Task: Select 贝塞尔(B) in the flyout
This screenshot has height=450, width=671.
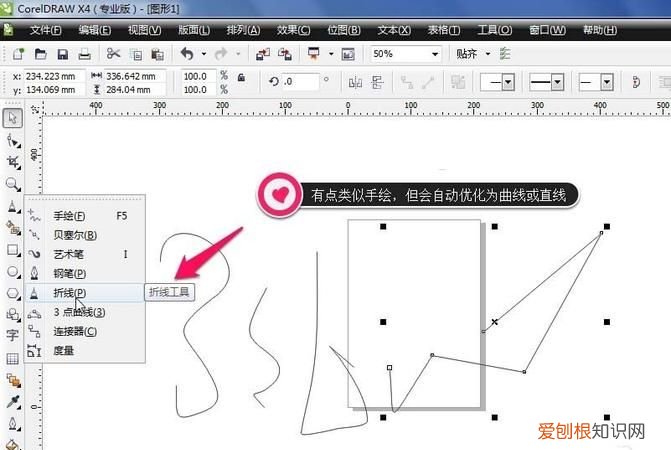Action: click(x=74, y=235)
